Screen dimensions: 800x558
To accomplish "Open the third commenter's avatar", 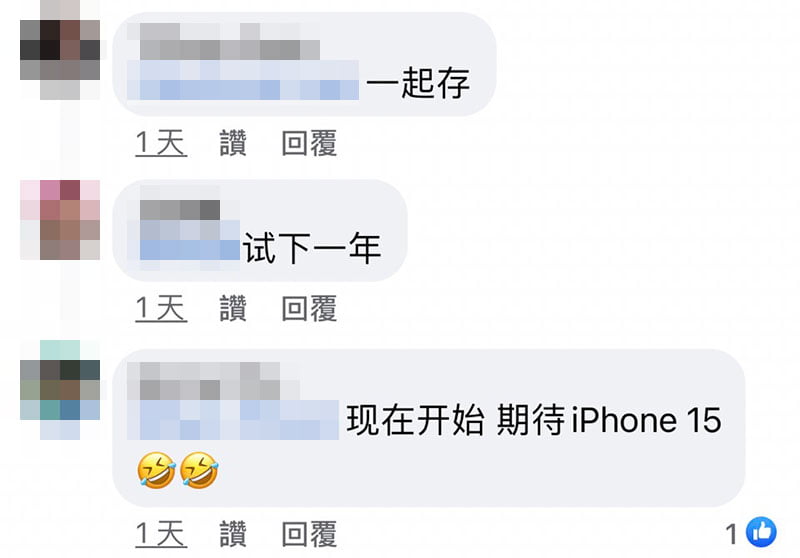I will coord(60,390).
